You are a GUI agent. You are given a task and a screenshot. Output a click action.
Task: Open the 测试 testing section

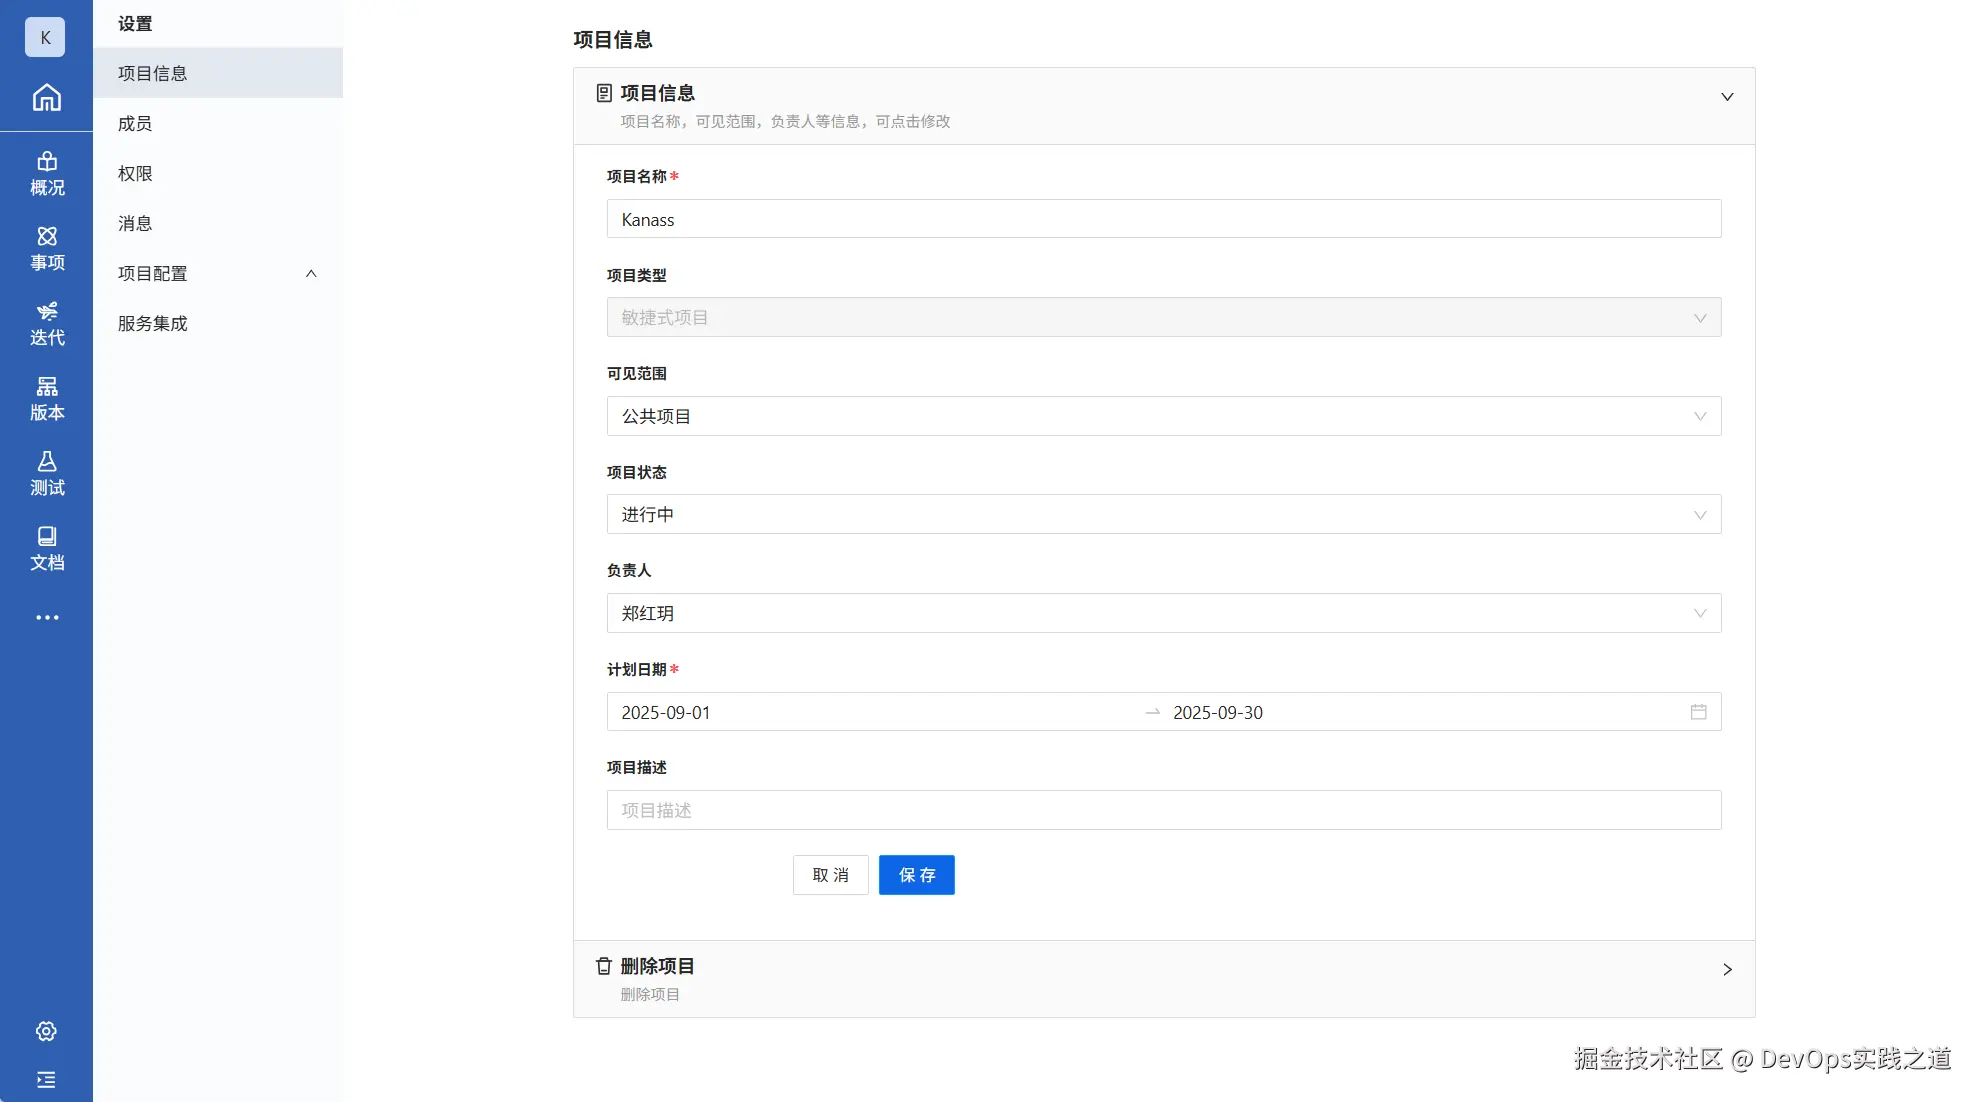coord(46,474)
